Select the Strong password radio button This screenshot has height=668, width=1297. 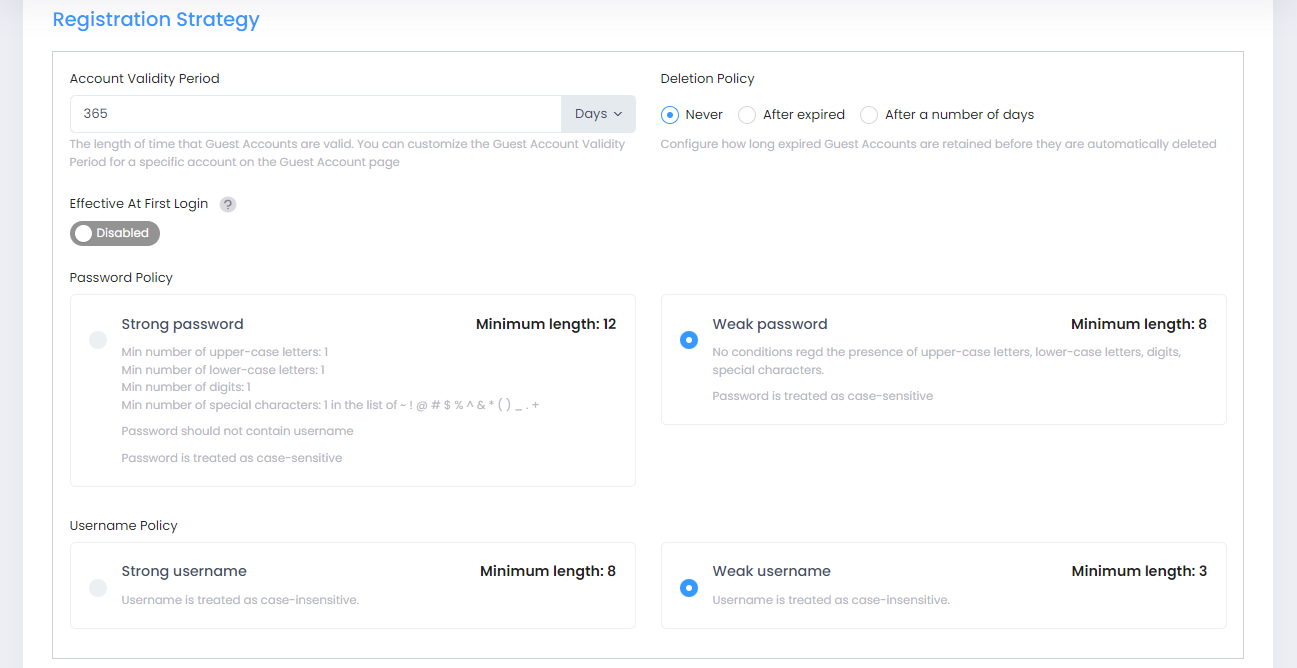click(98, 340)
